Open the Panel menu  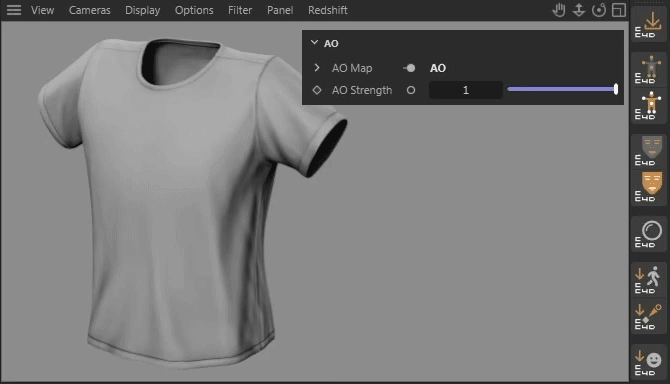point(280,10)
